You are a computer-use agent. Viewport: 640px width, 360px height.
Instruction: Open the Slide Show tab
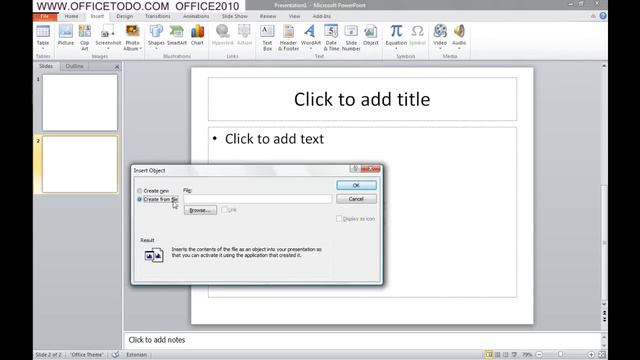coord(235,16)
